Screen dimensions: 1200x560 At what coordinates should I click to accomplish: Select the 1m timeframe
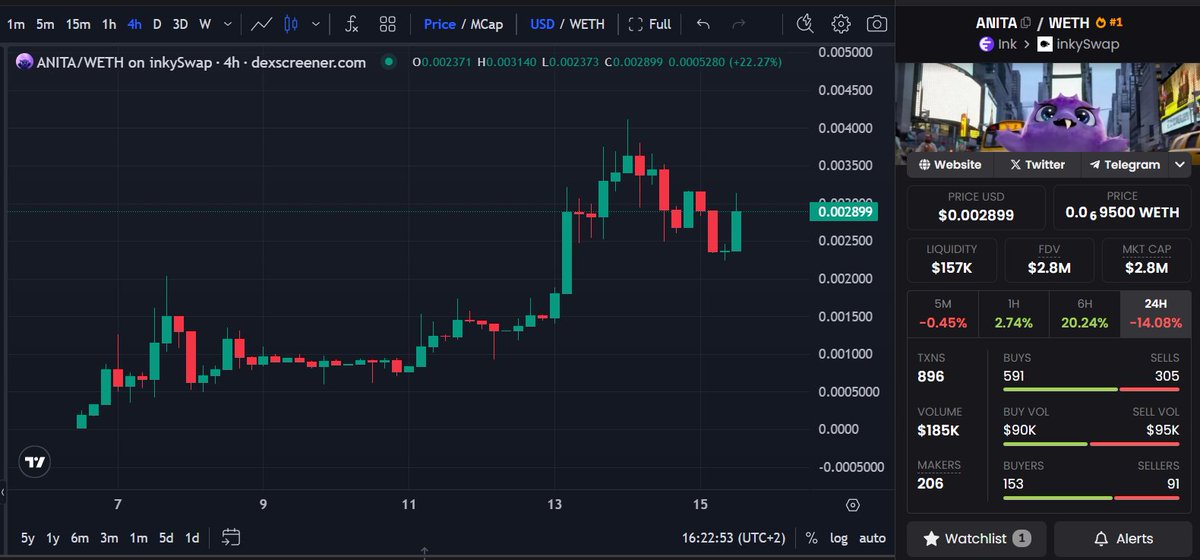(16, 23)
